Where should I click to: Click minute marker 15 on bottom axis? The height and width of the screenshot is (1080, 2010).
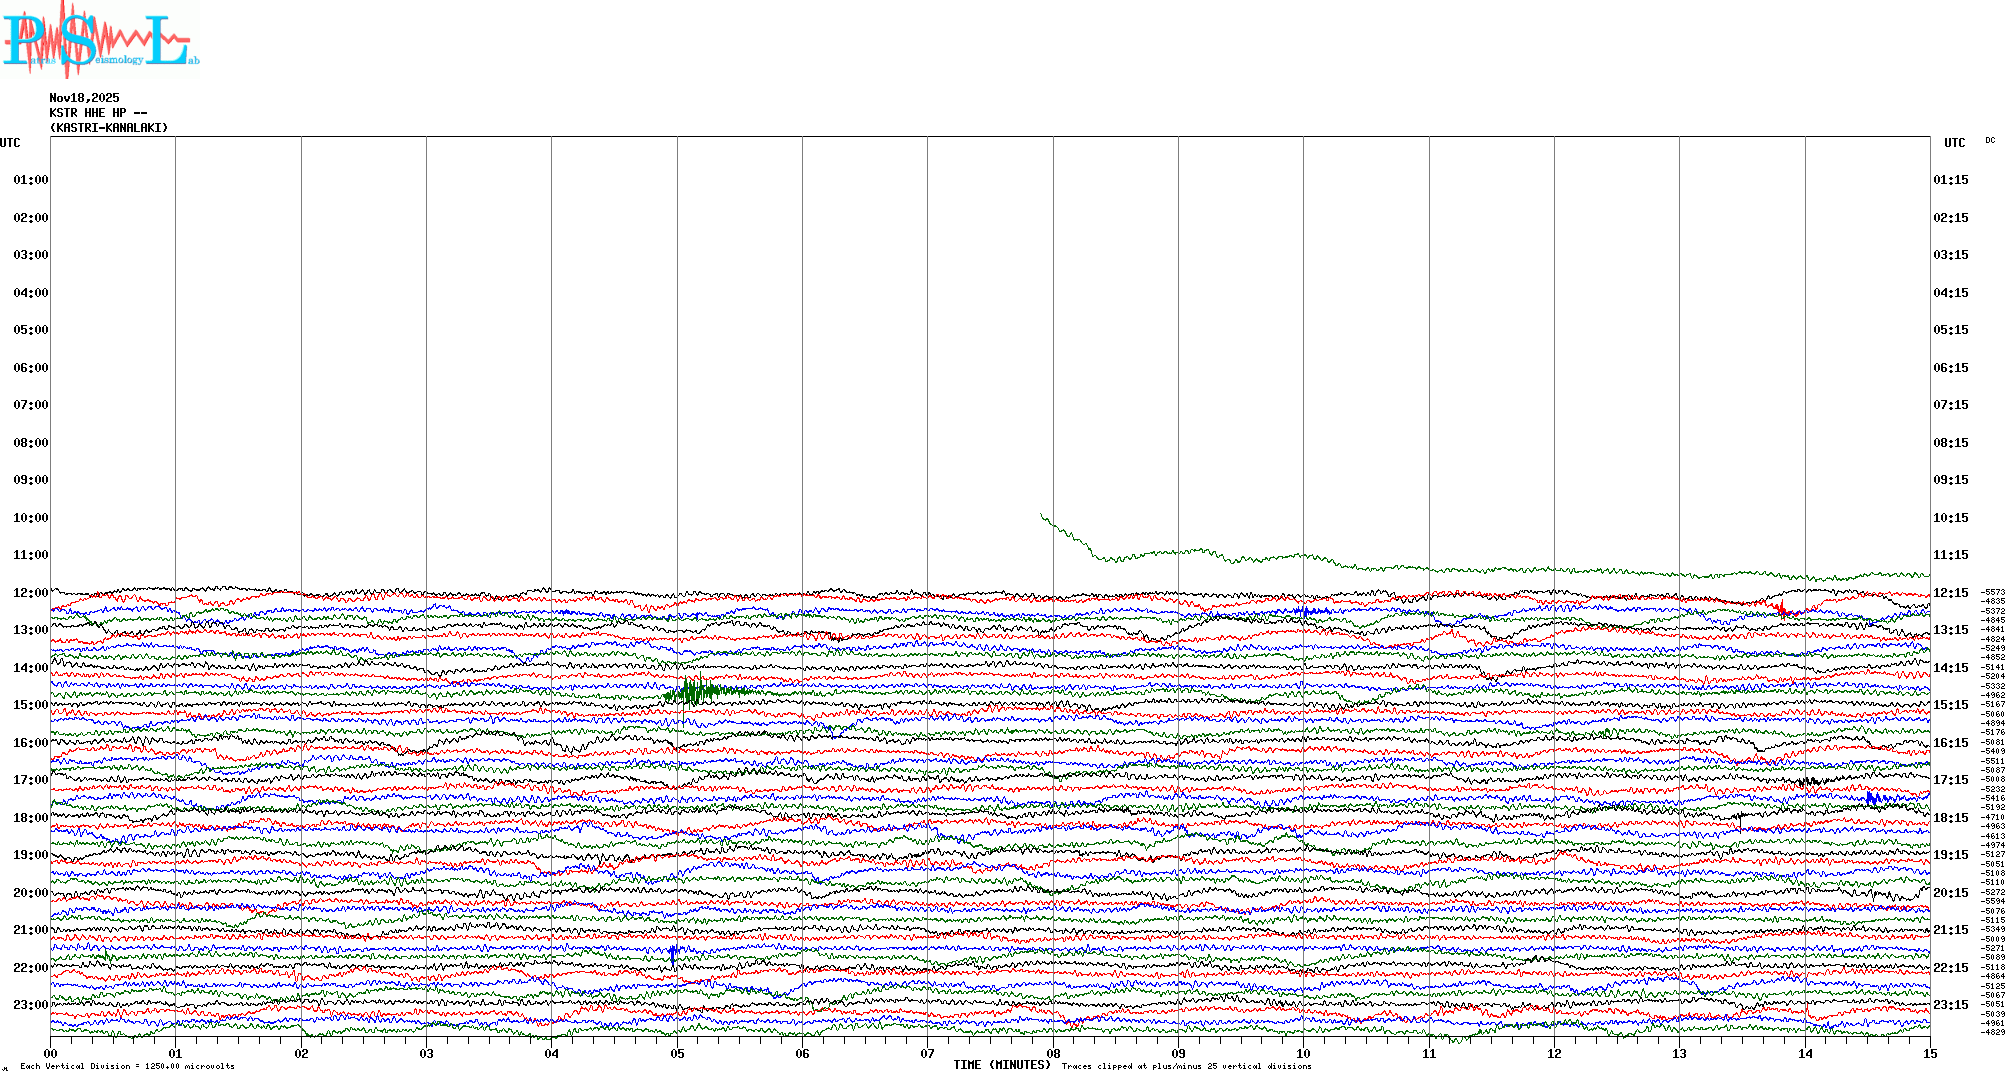click(x=1929, y=1053)
